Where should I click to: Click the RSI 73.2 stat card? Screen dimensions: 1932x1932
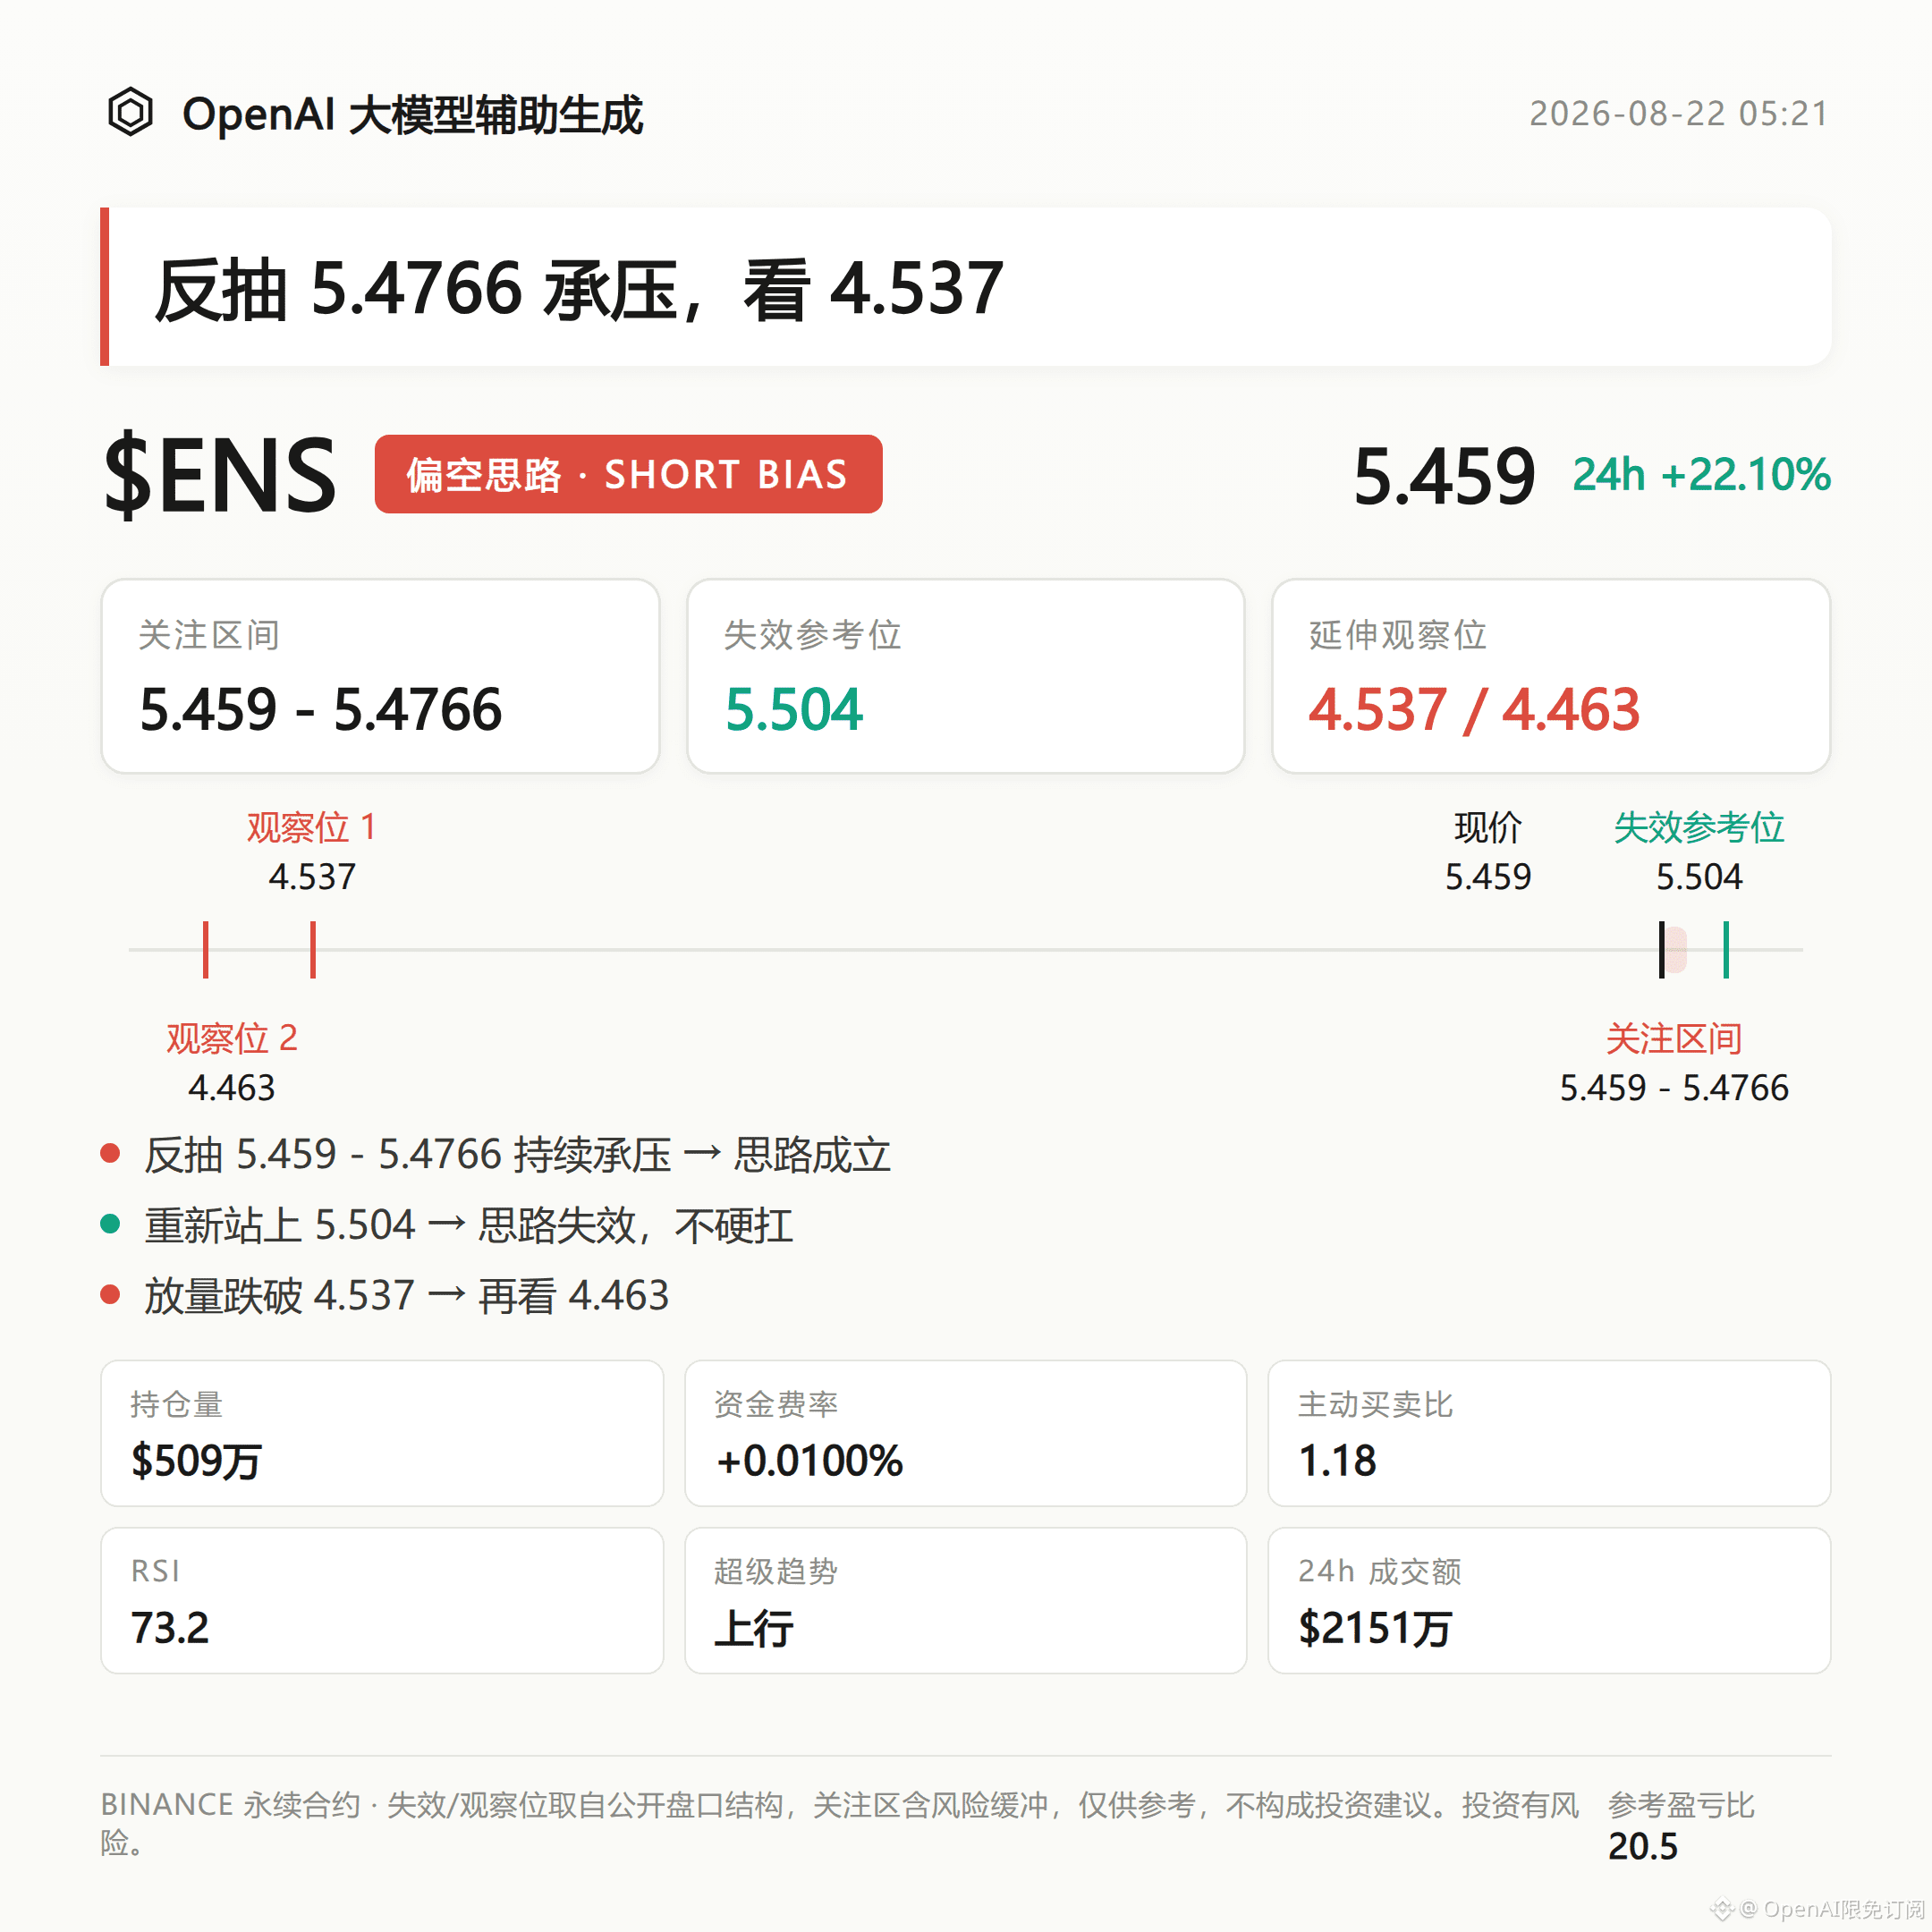[x=382, y=1600]
